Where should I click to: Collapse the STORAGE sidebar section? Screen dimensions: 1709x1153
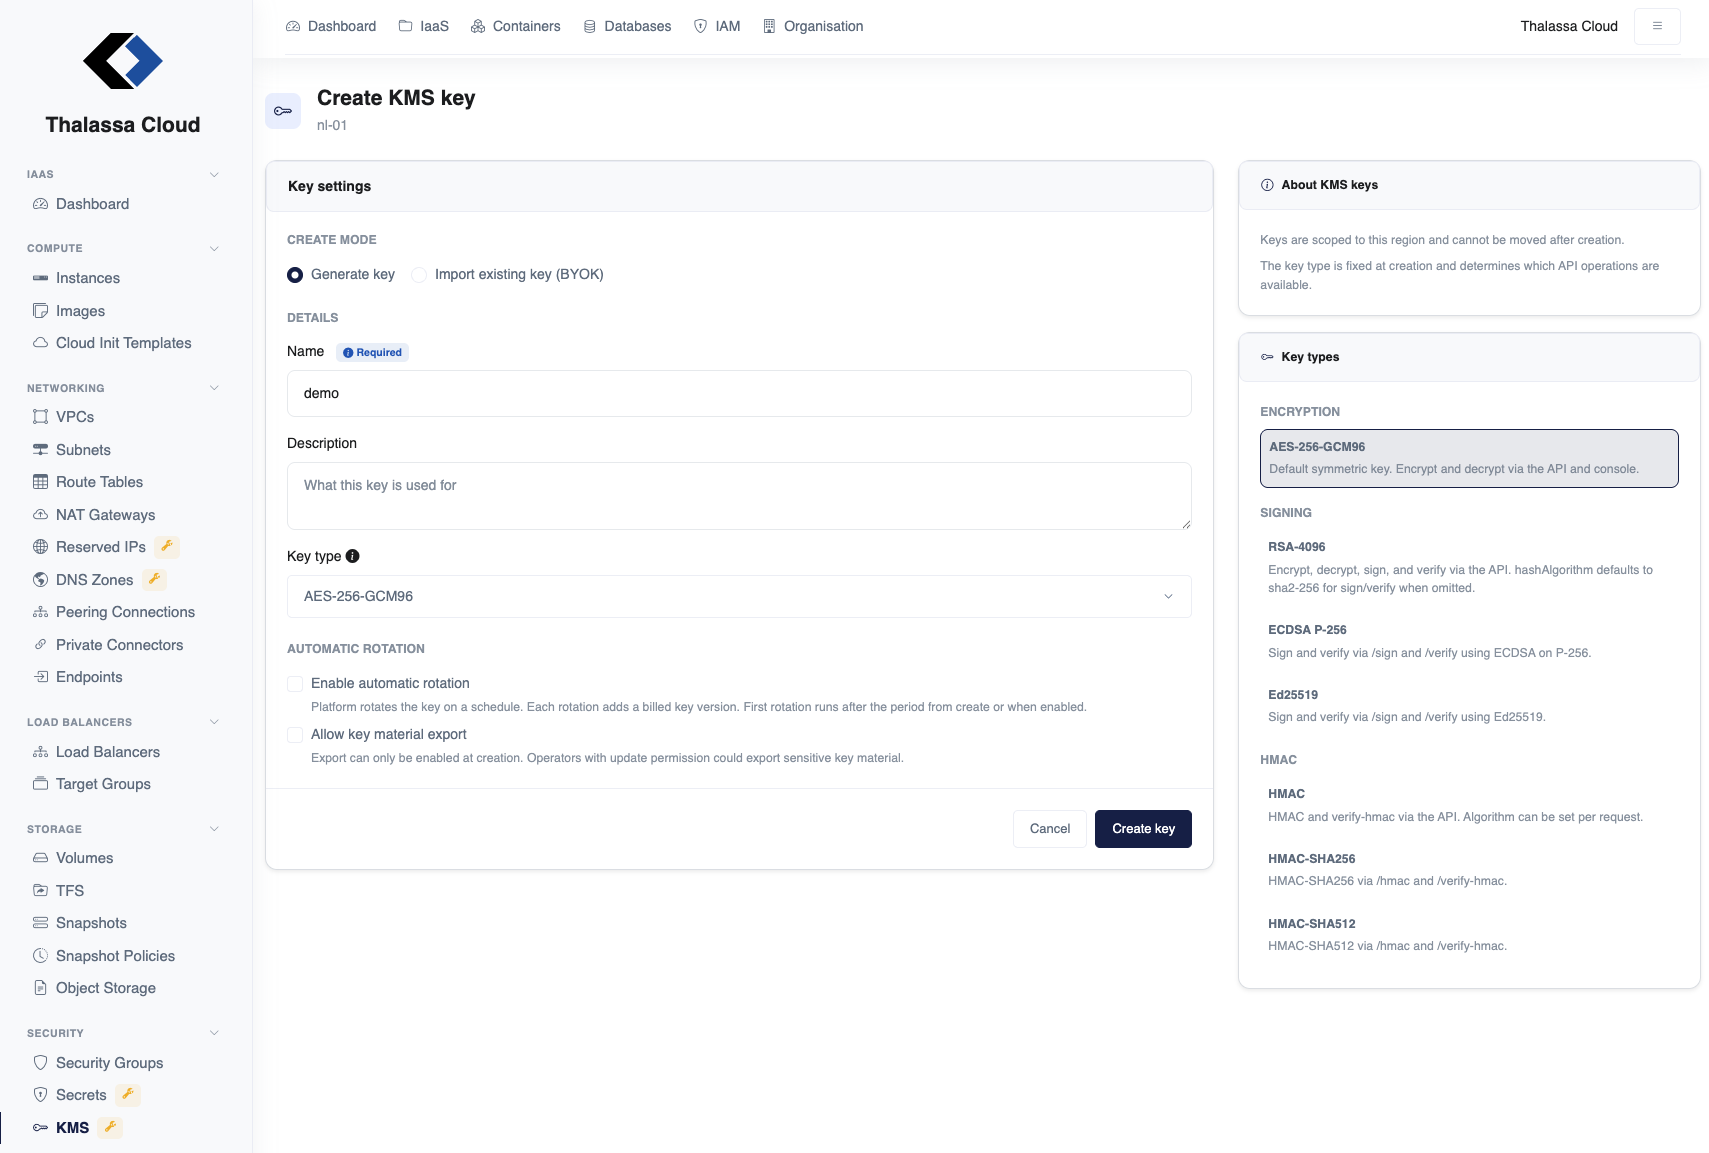(214, 829)
